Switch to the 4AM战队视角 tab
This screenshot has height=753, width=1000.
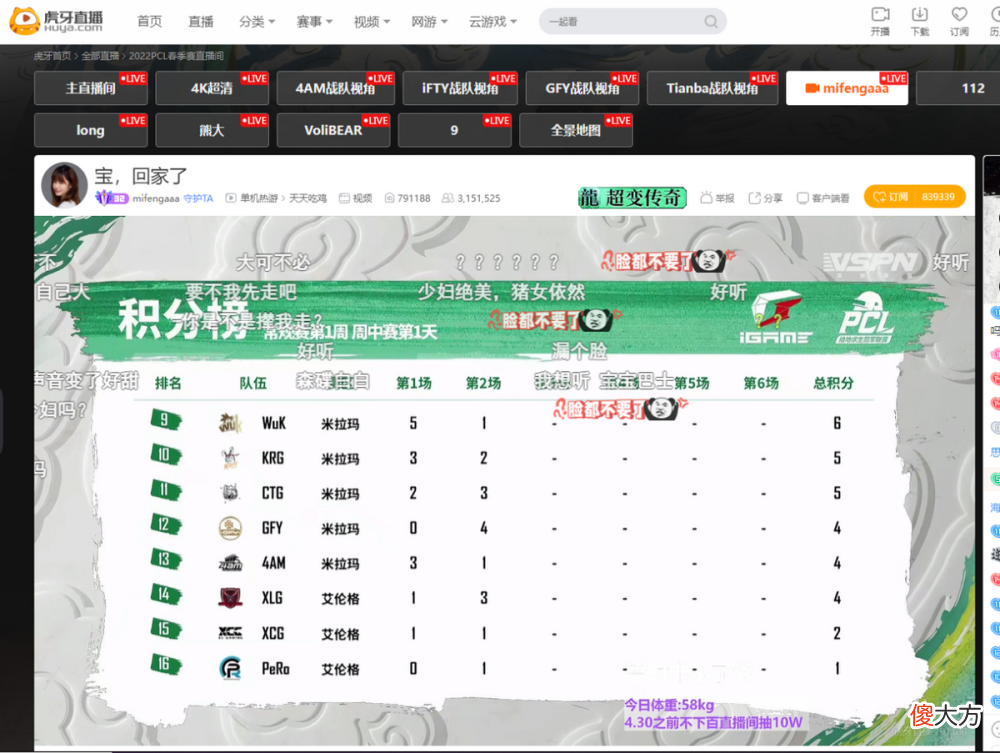click(x=335, y=88)
